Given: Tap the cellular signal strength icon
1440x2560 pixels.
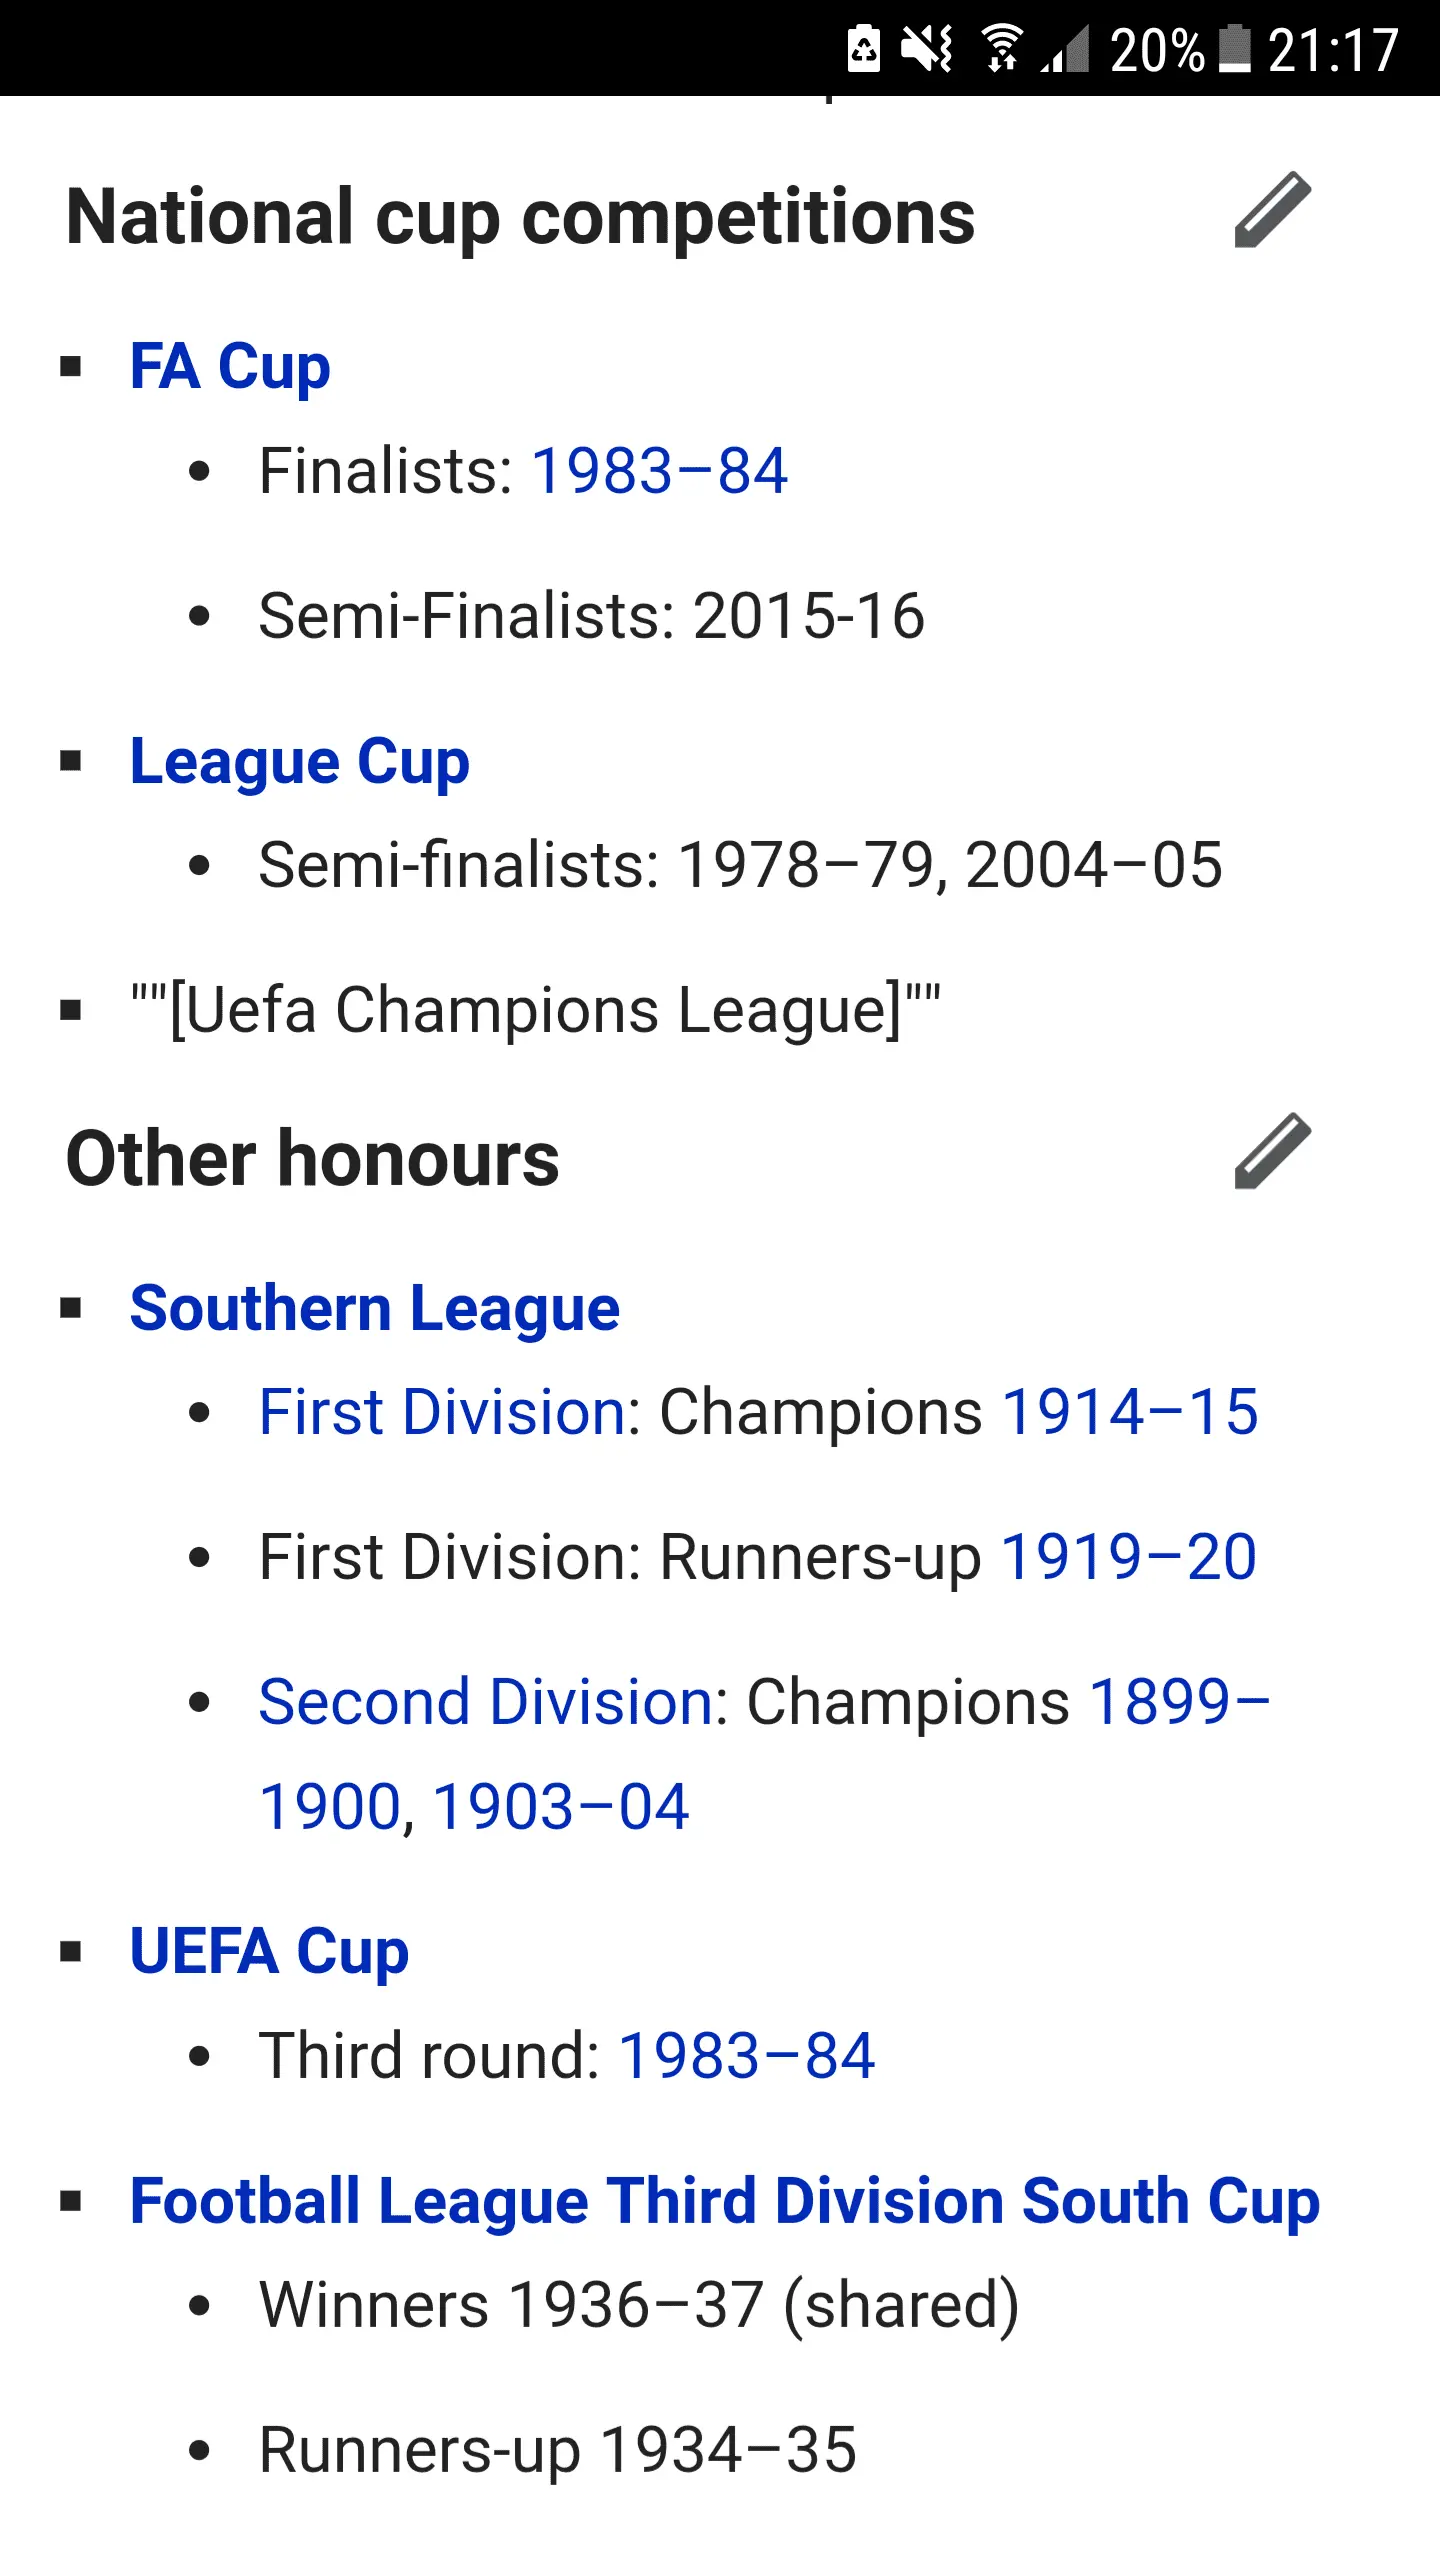Looking at the screenshot, I should tap(1066, 48).
